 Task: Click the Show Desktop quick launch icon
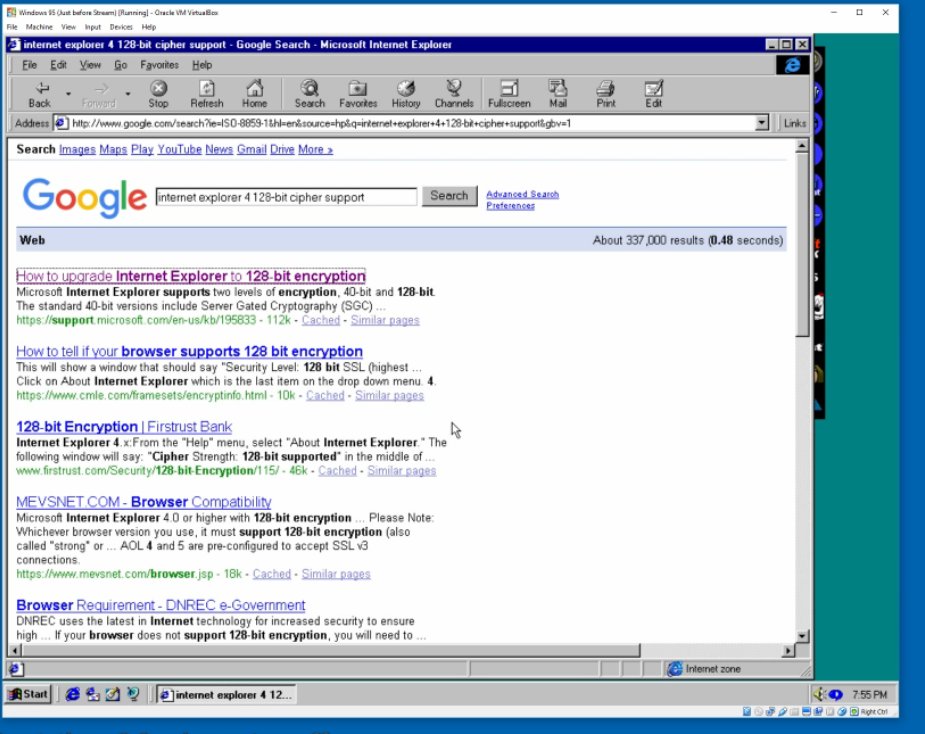coord(113,694)
